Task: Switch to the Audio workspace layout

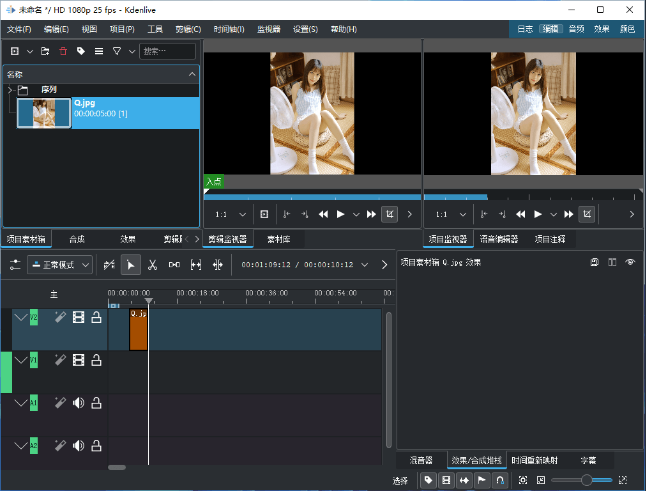Action: [576, 29]
